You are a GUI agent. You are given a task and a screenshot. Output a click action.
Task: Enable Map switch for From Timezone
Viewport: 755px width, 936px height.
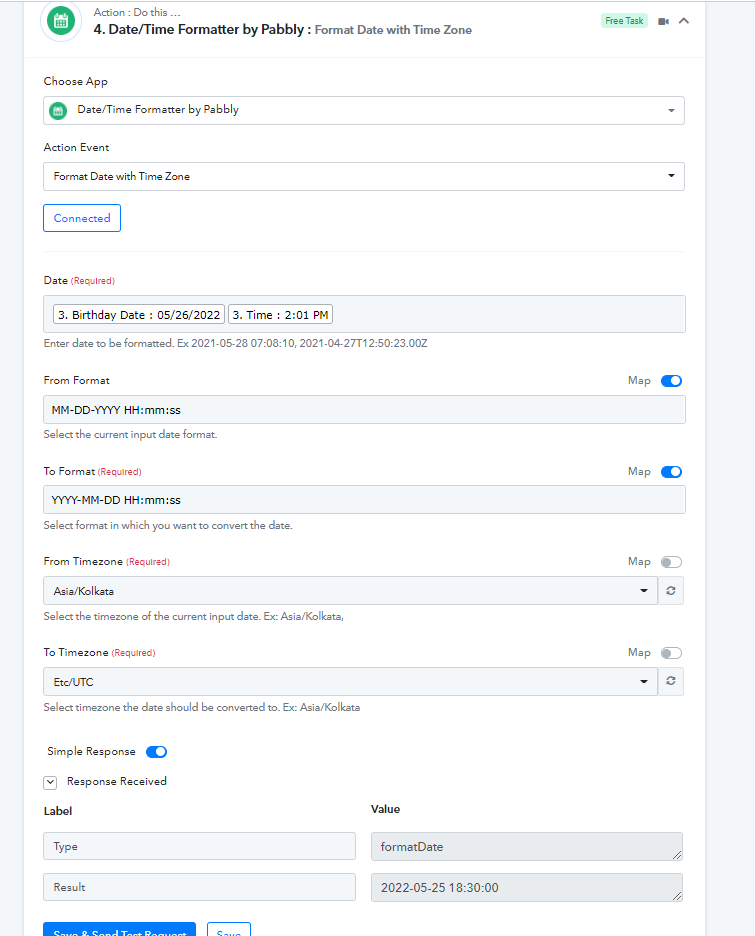tap(671, 562)
